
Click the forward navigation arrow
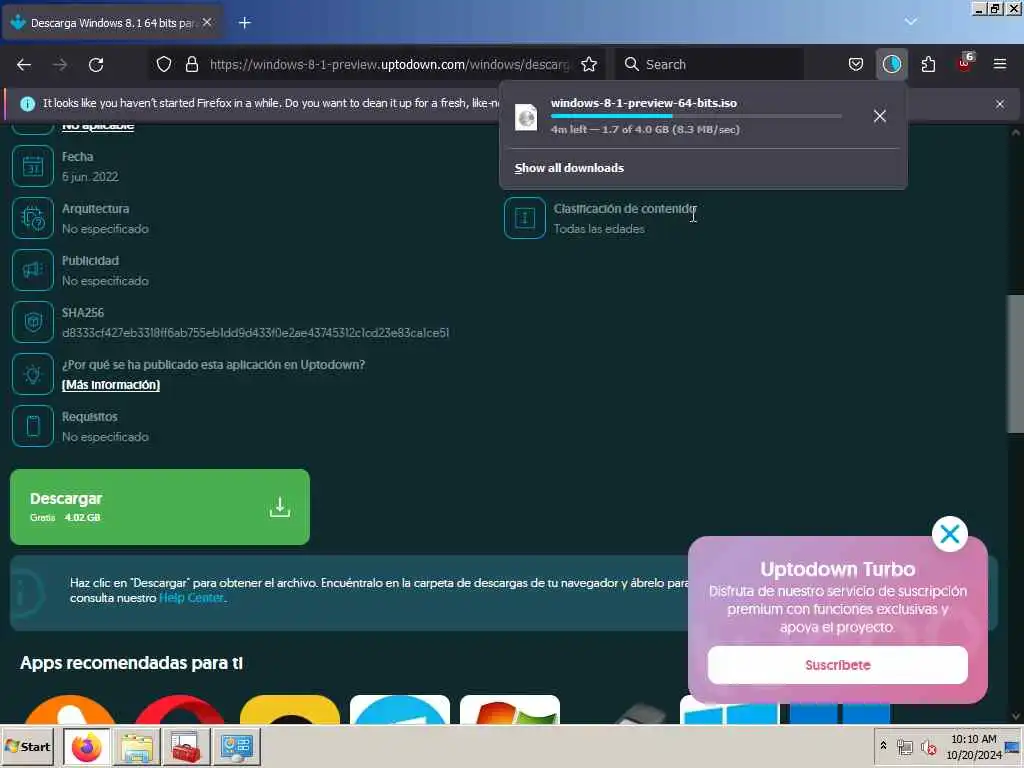pyautogui.click(x=60, y=65)
